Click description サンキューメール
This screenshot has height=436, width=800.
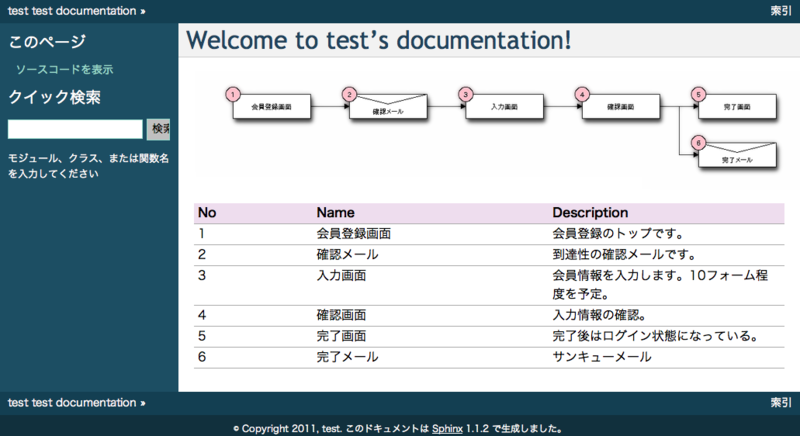pyautogui.click(x=602, y=357)
